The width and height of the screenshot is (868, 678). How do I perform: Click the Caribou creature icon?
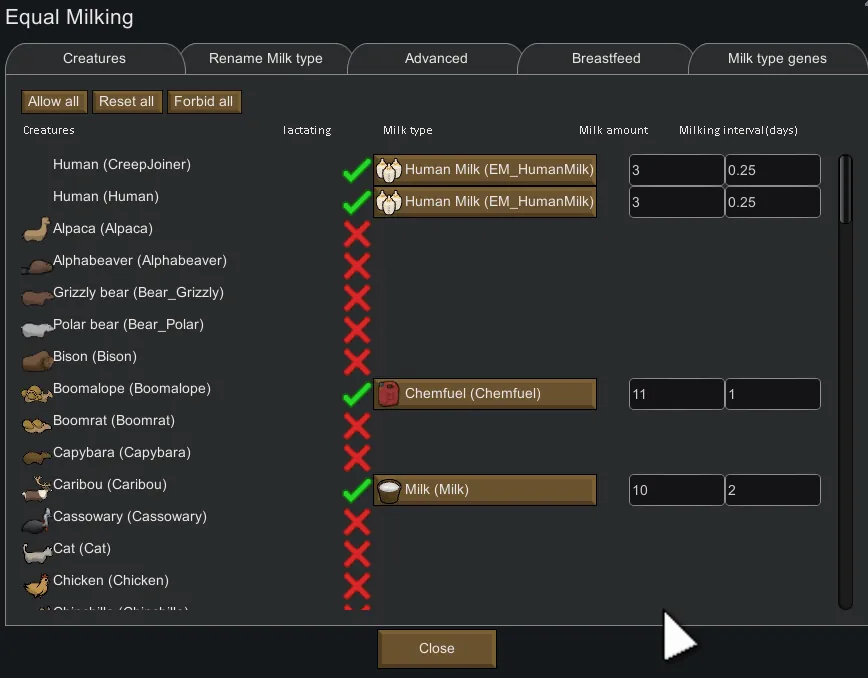(x=36, y=489)
